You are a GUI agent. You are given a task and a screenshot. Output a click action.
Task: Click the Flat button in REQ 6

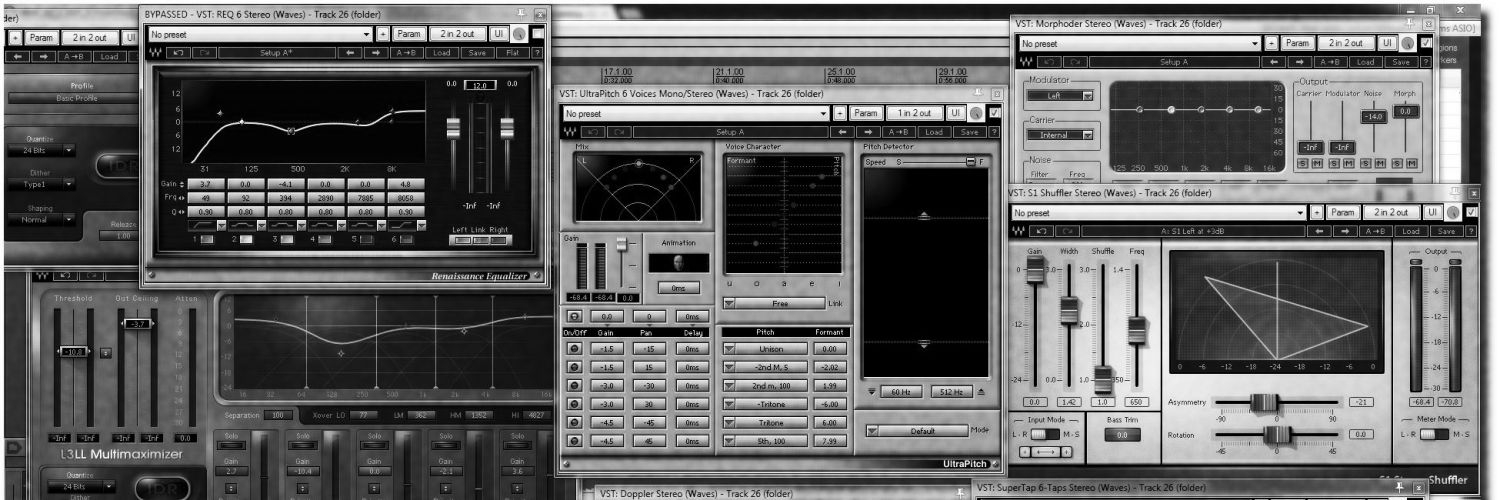[x=511, y=53]
